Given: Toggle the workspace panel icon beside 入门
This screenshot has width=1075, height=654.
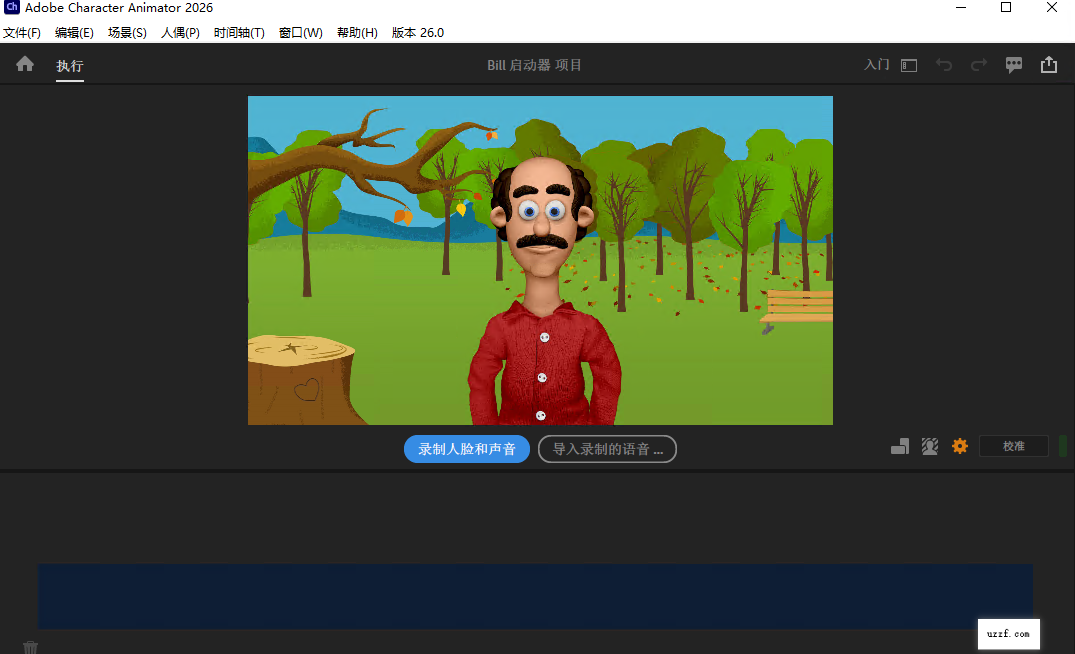Looking at the screenshot, I should tap(908, 64).
